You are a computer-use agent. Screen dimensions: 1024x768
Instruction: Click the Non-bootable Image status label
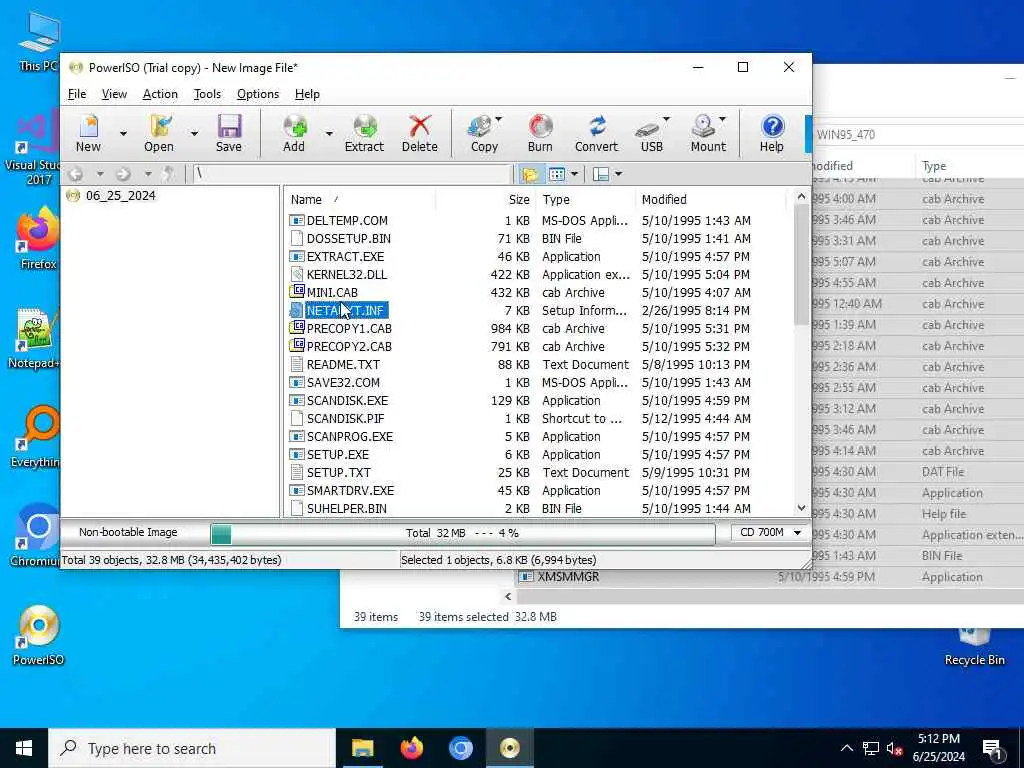click(128, 532)
